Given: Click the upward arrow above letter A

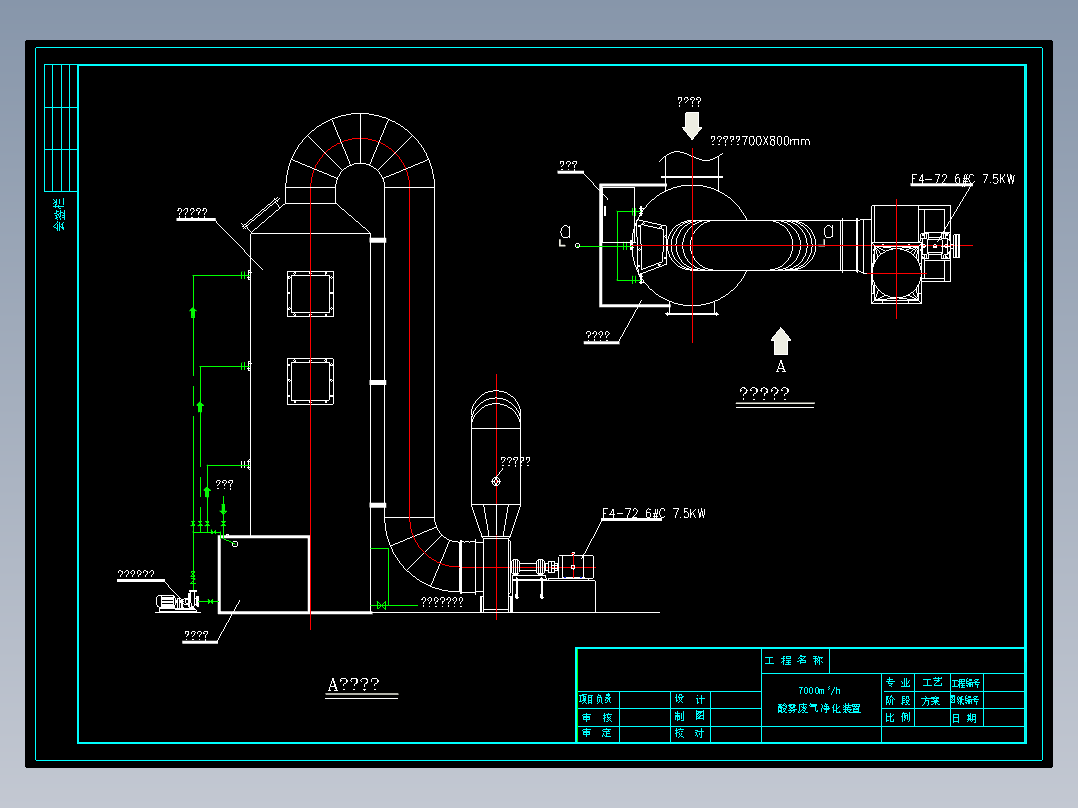Looking at the screenshot, I should click(781, 341).
